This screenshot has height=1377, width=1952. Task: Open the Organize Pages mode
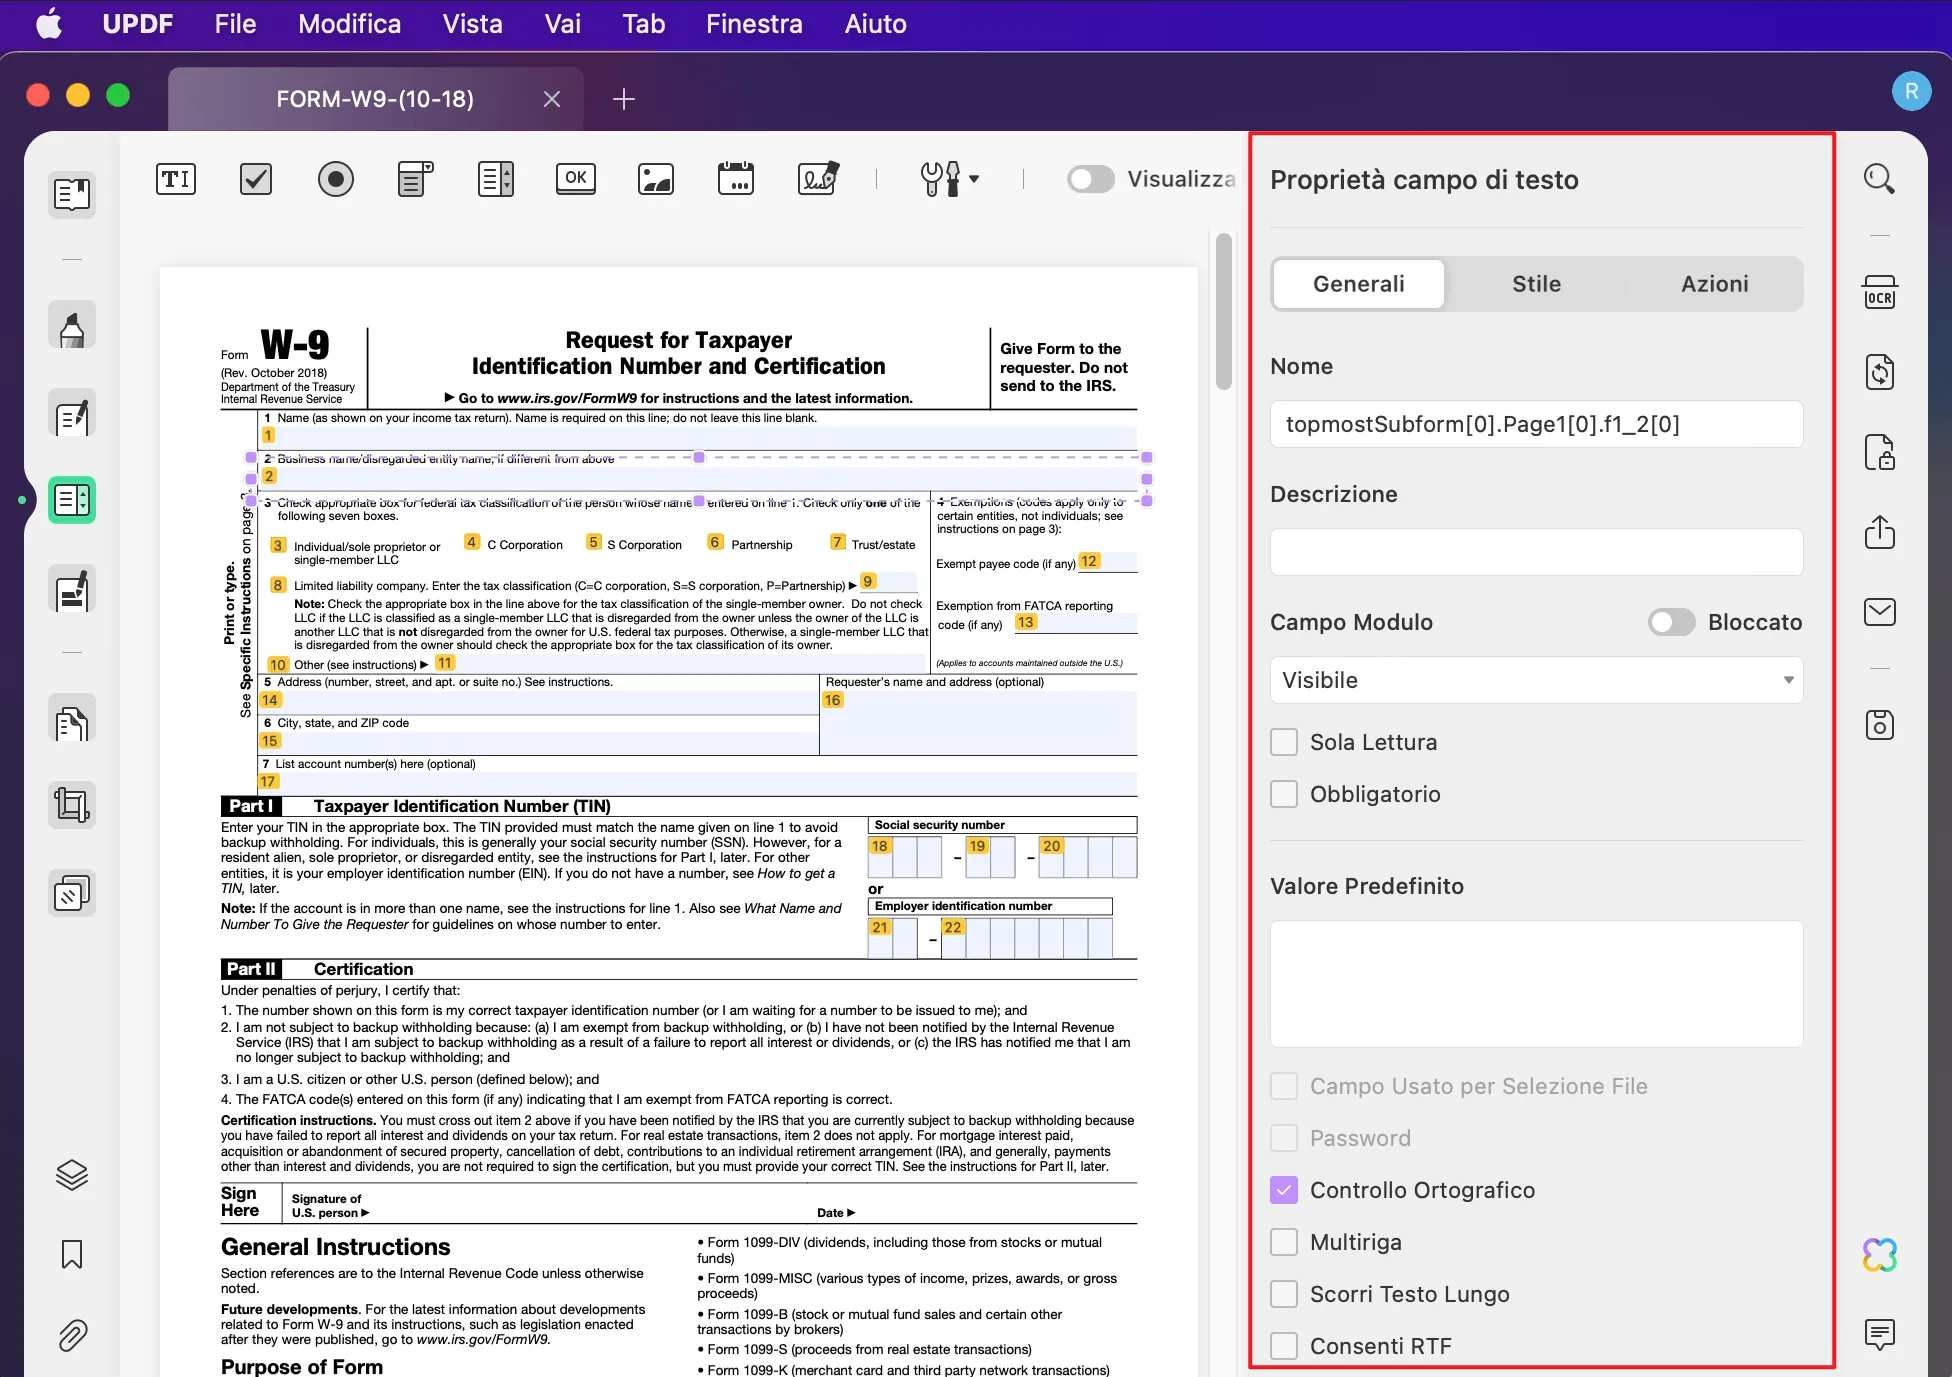point(72,719)
